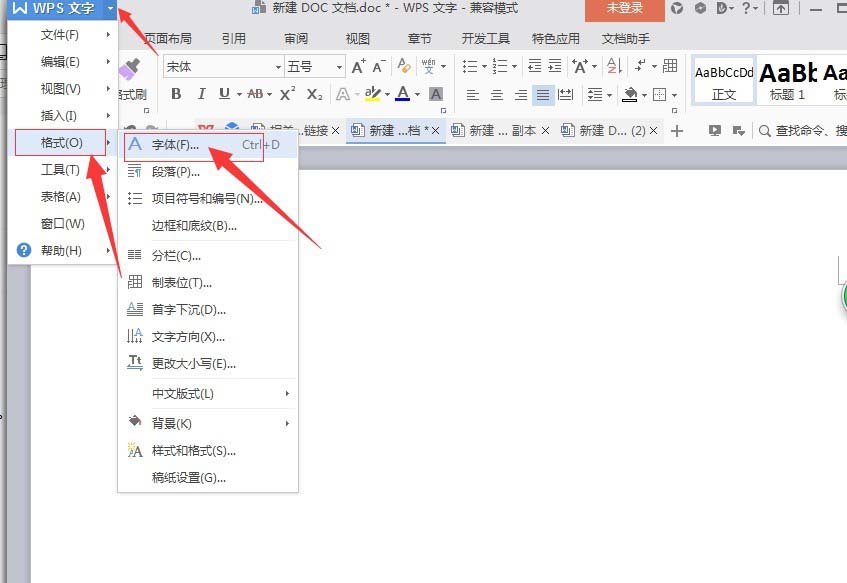Image resolution: width=847 pixels, height=583 pixels.
Task: Click shading paint bucket icon
Action: click(629, 95)
